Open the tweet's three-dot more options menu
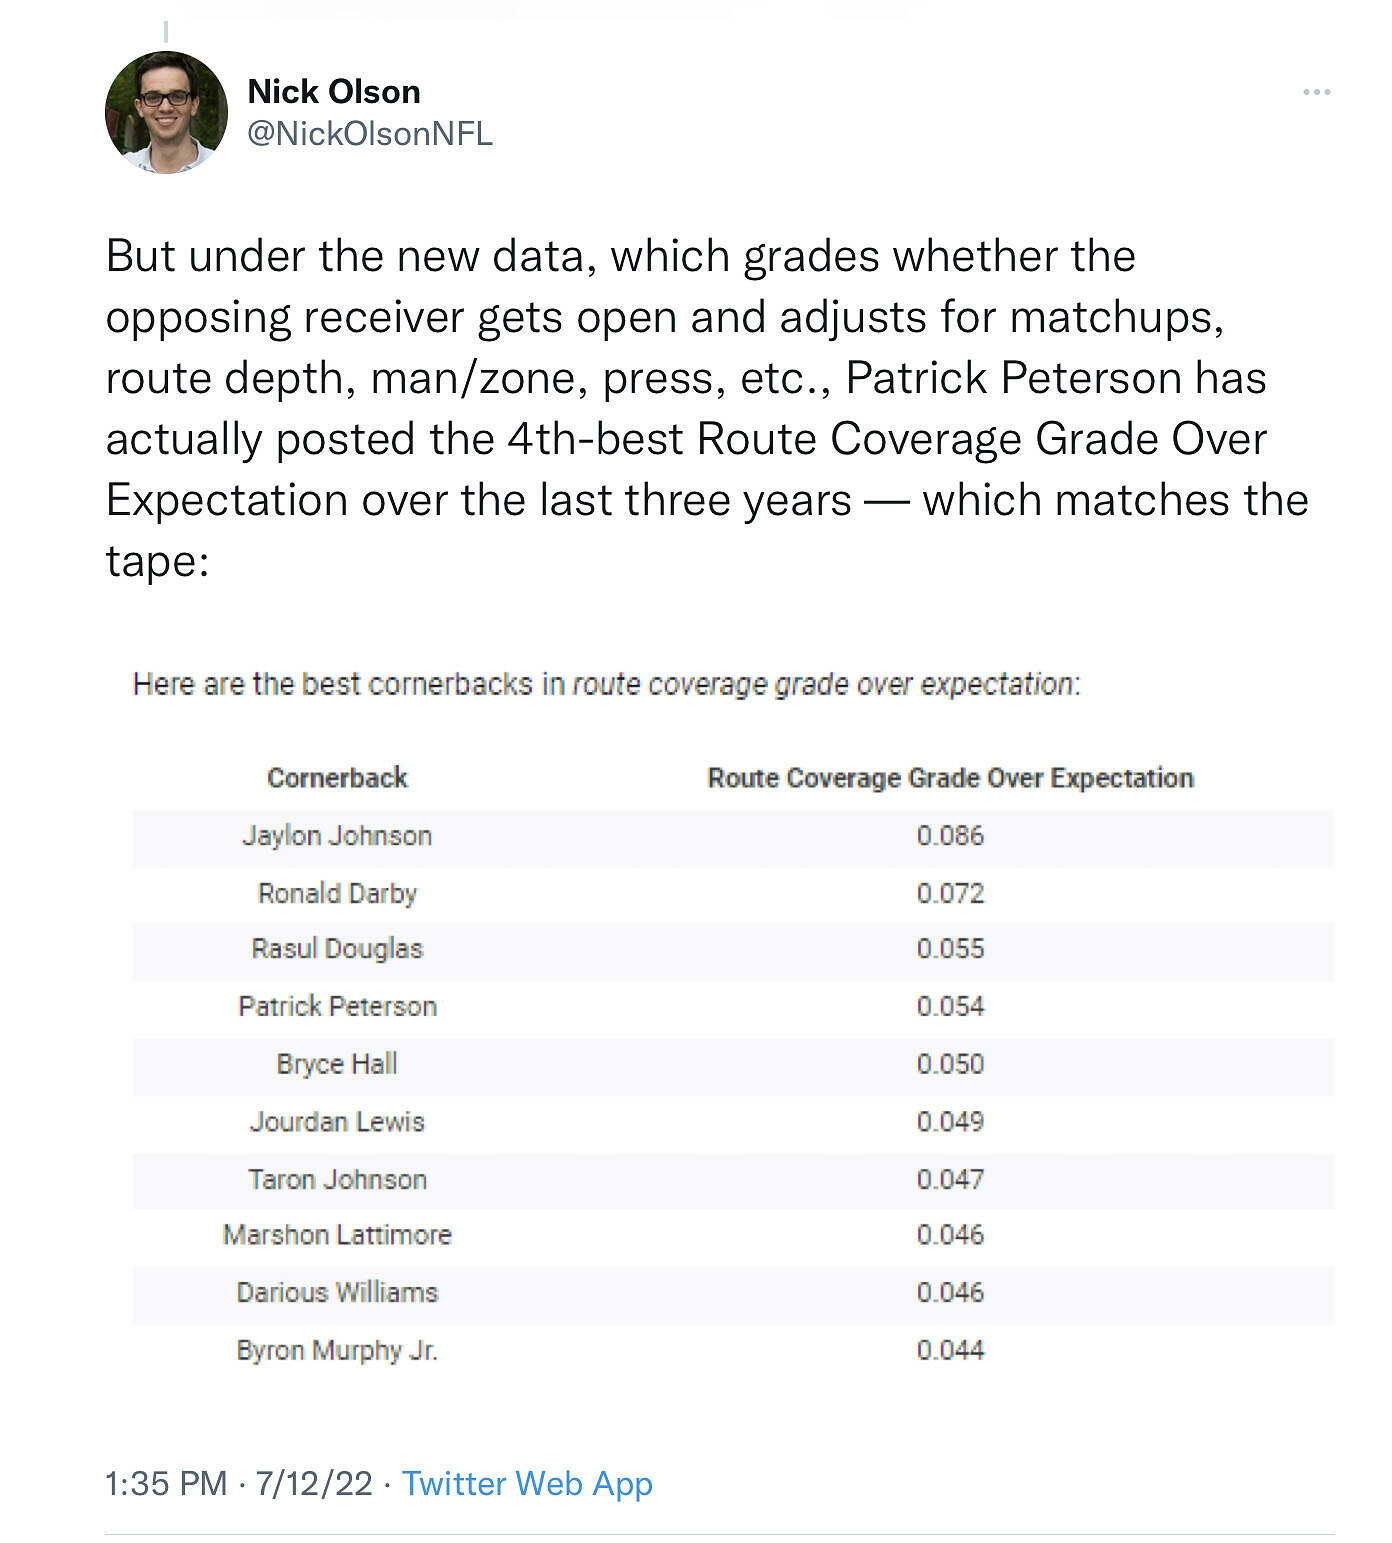The image size is (1392, 1543). coord(1316,92)
